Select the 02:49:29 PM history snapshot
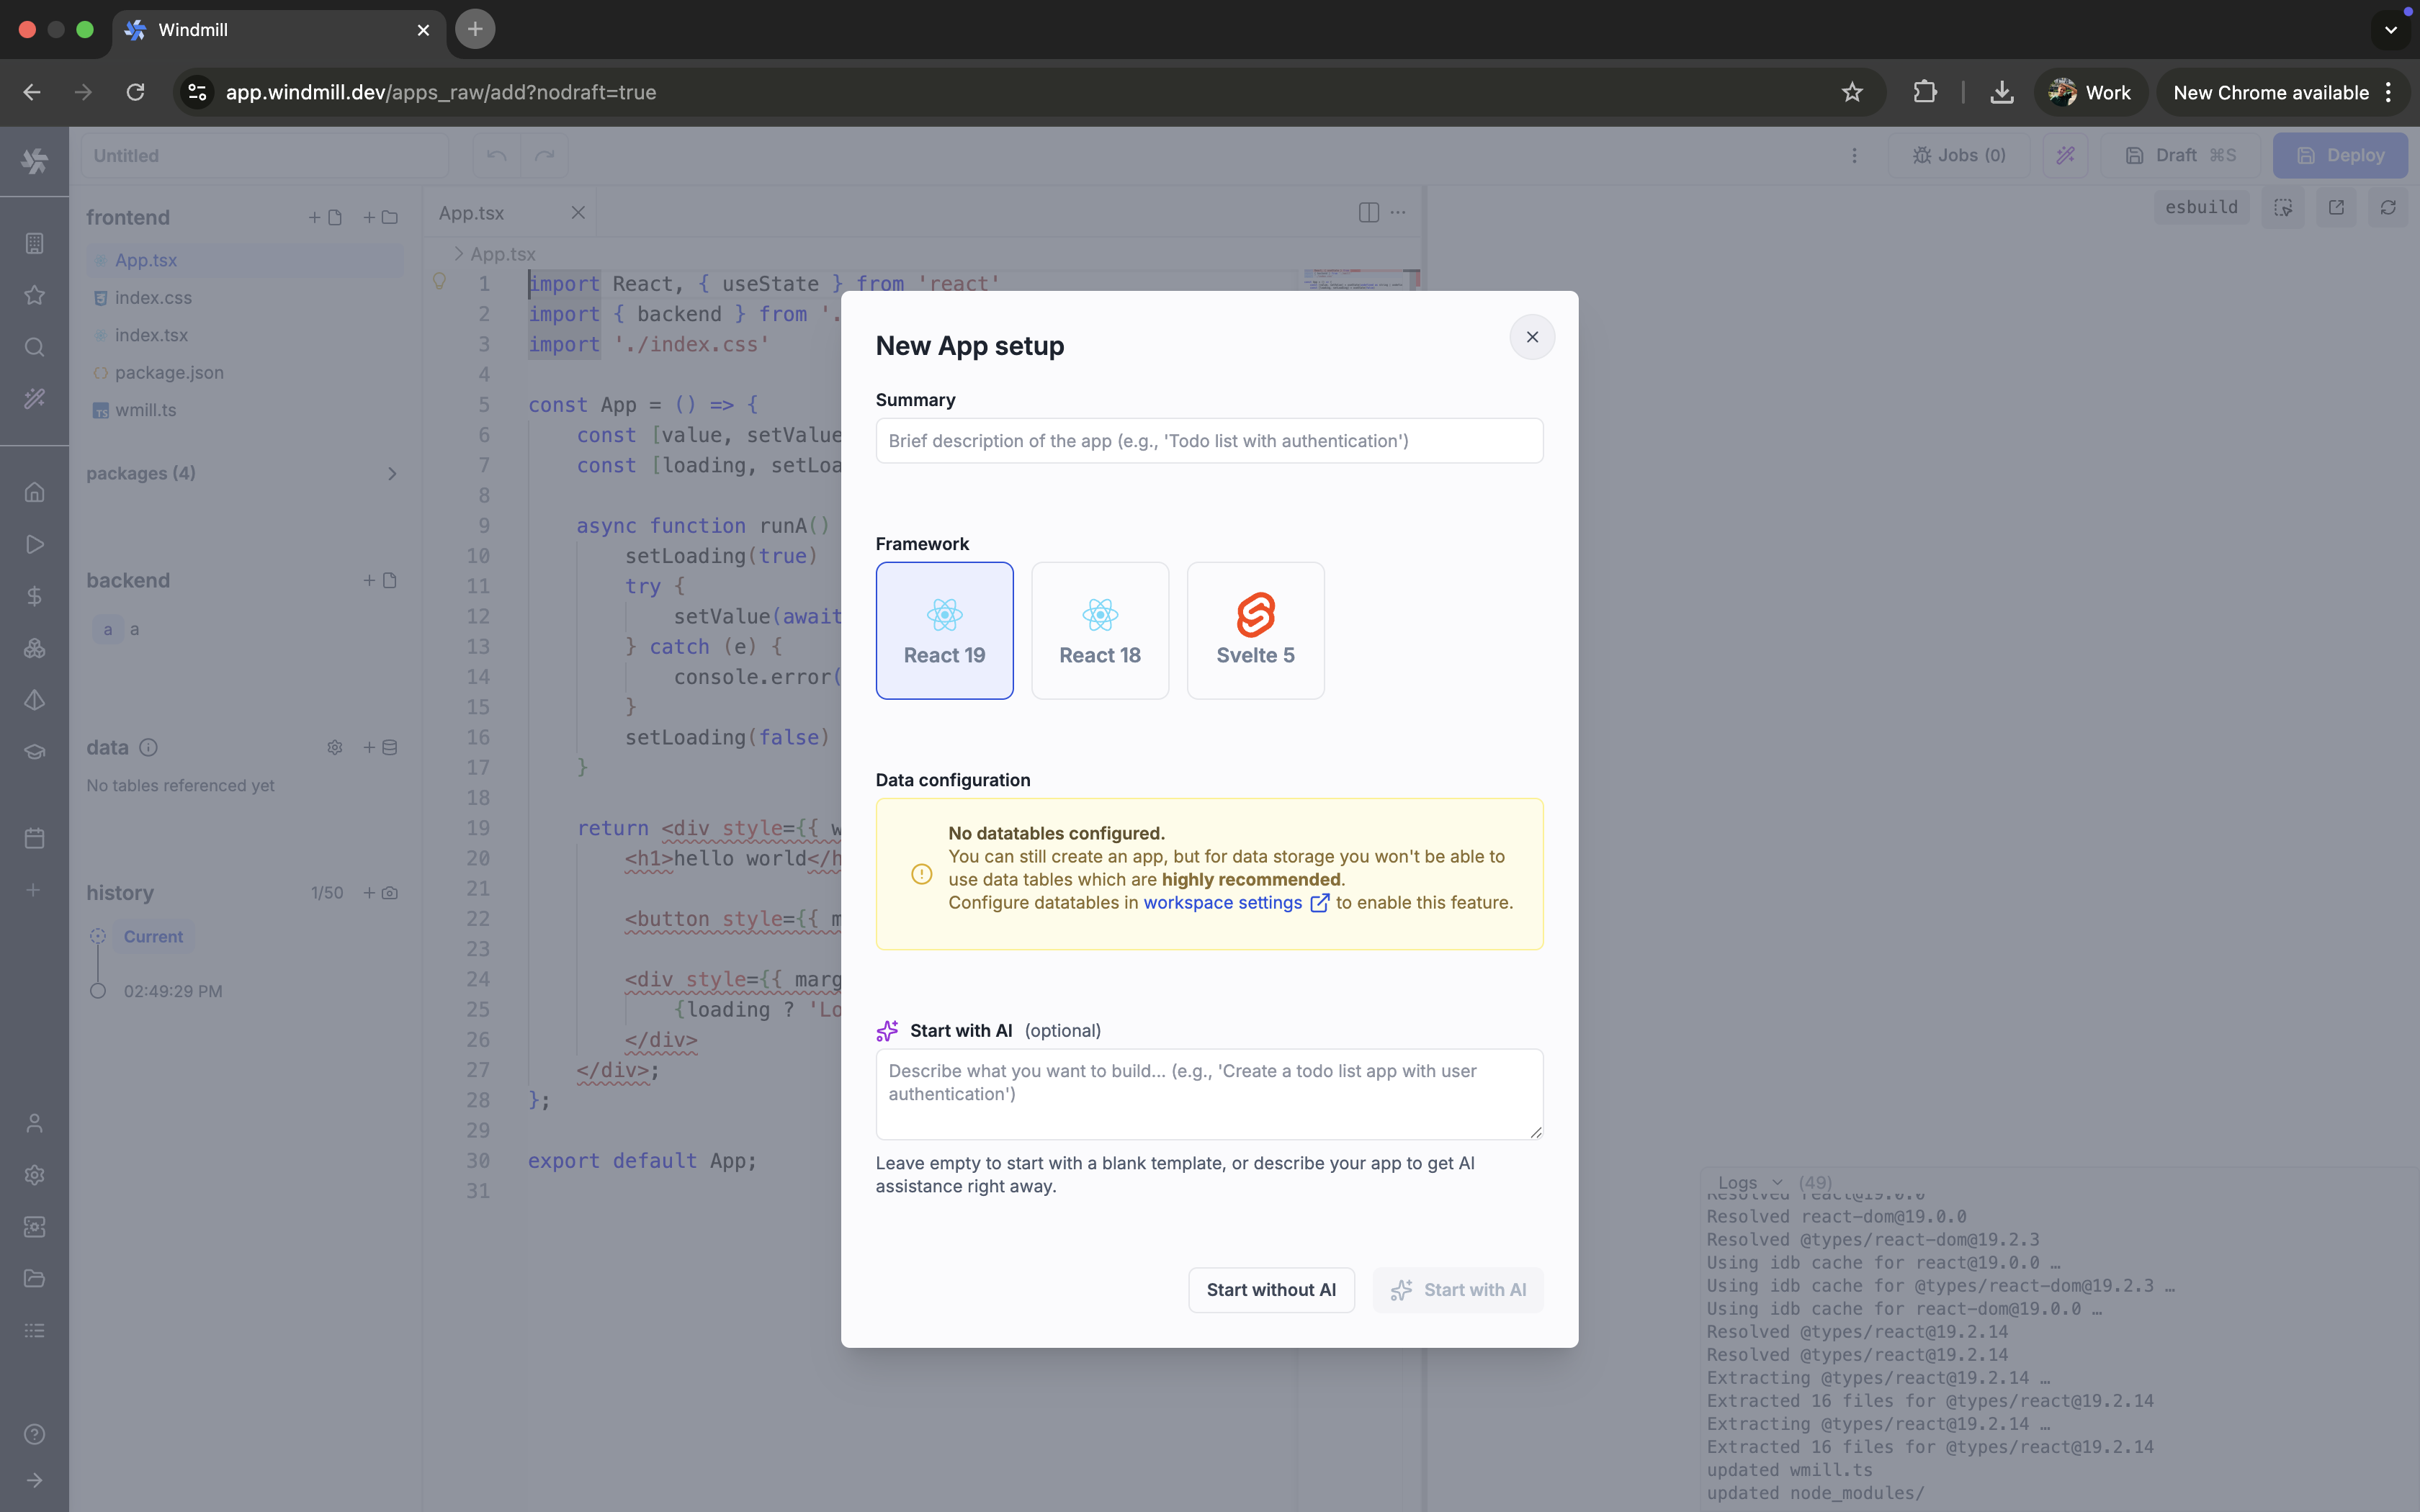The width and height of the screenshot is (2420, 1512). pos(174,991)
